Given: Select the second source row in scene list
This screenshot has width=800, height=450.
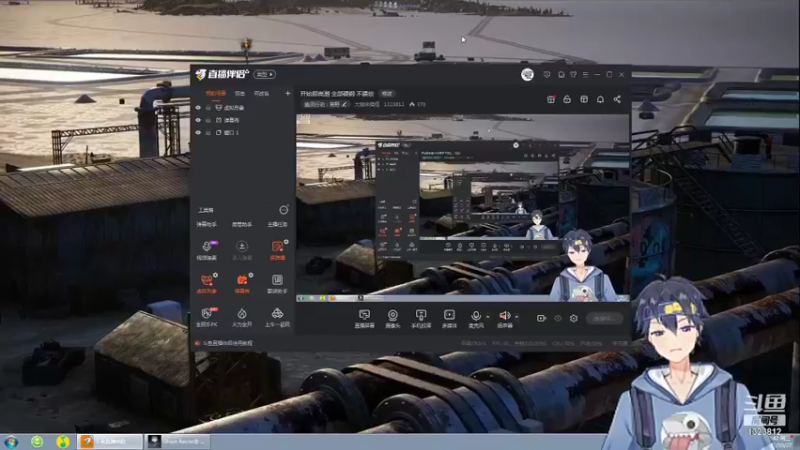Looking at the screenshot, I should [x=243, y=120].
